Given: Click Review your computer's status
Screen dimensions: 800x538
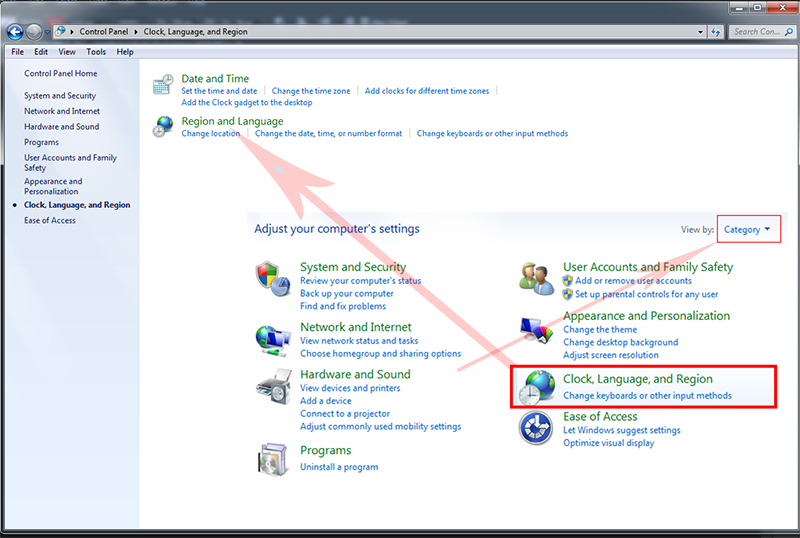Looking at the screenshot, I should [361, 281].
